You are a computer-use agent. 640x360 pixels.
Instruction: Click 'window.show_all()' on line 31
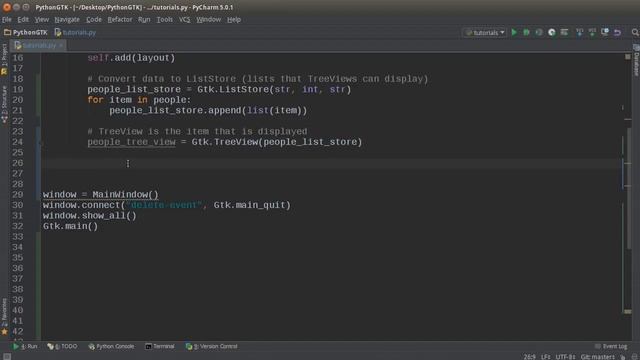(x=89, y=216)
